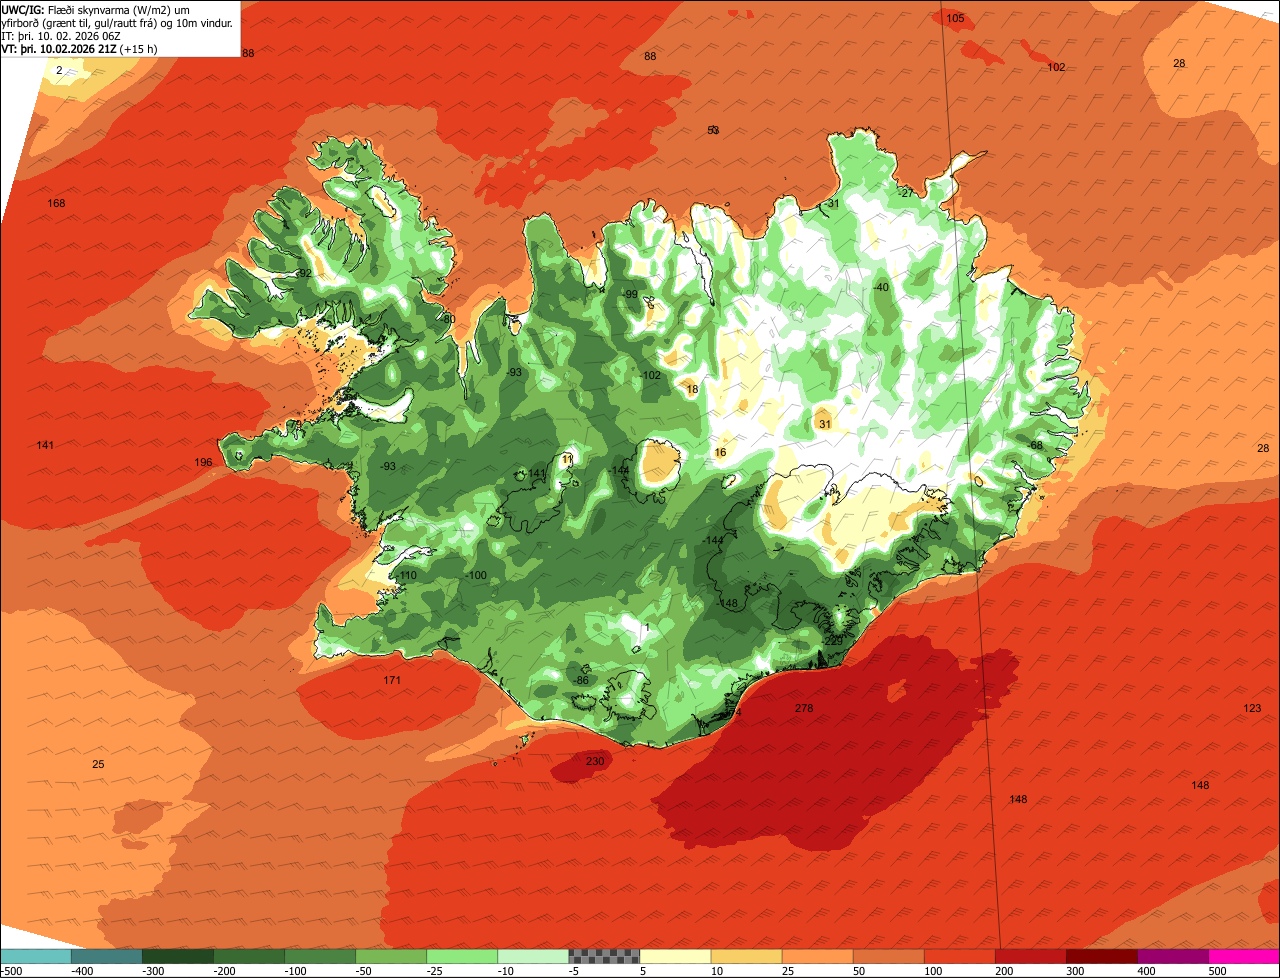This screenshot has width=1280, height=978.
Task: Click the light teal legend swatch between -500 and -400
Action: point(35,956)
